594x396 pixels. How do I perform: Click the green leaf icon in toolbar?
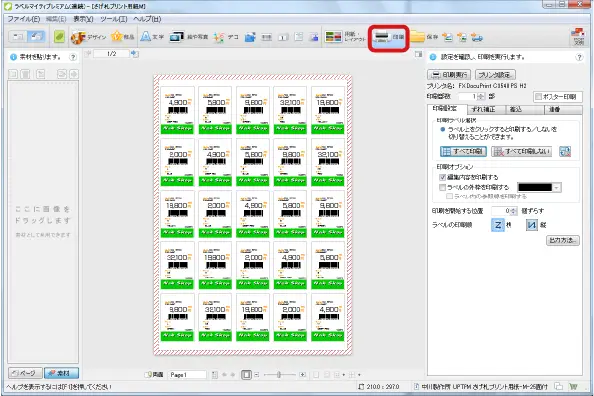(x=59, y=37)
